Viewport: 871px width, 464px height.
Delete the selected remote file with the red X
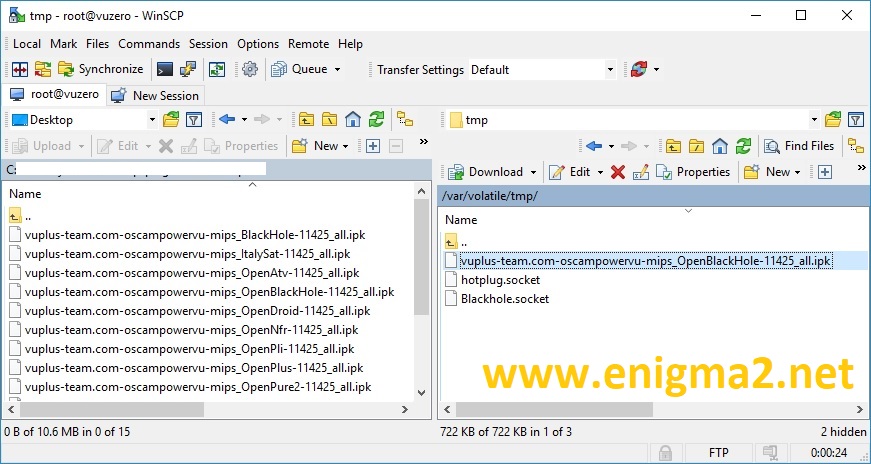pos(618,172)
